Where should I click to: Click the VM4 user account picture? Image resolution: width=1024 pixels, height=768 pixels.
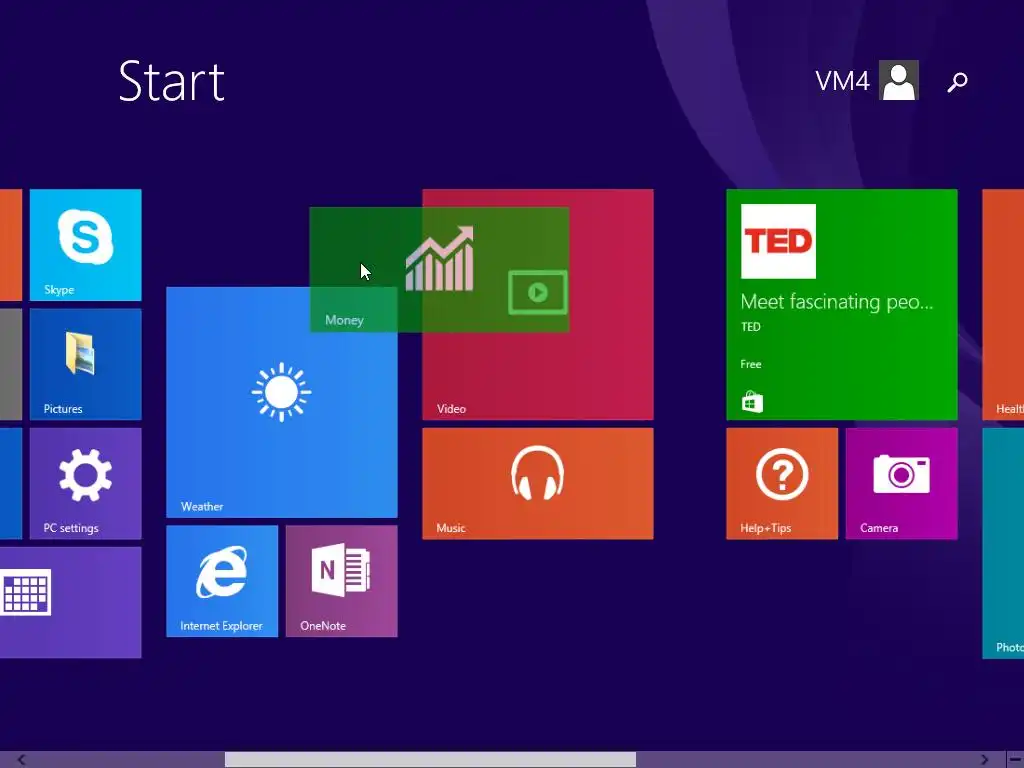(x=899, y=80)
